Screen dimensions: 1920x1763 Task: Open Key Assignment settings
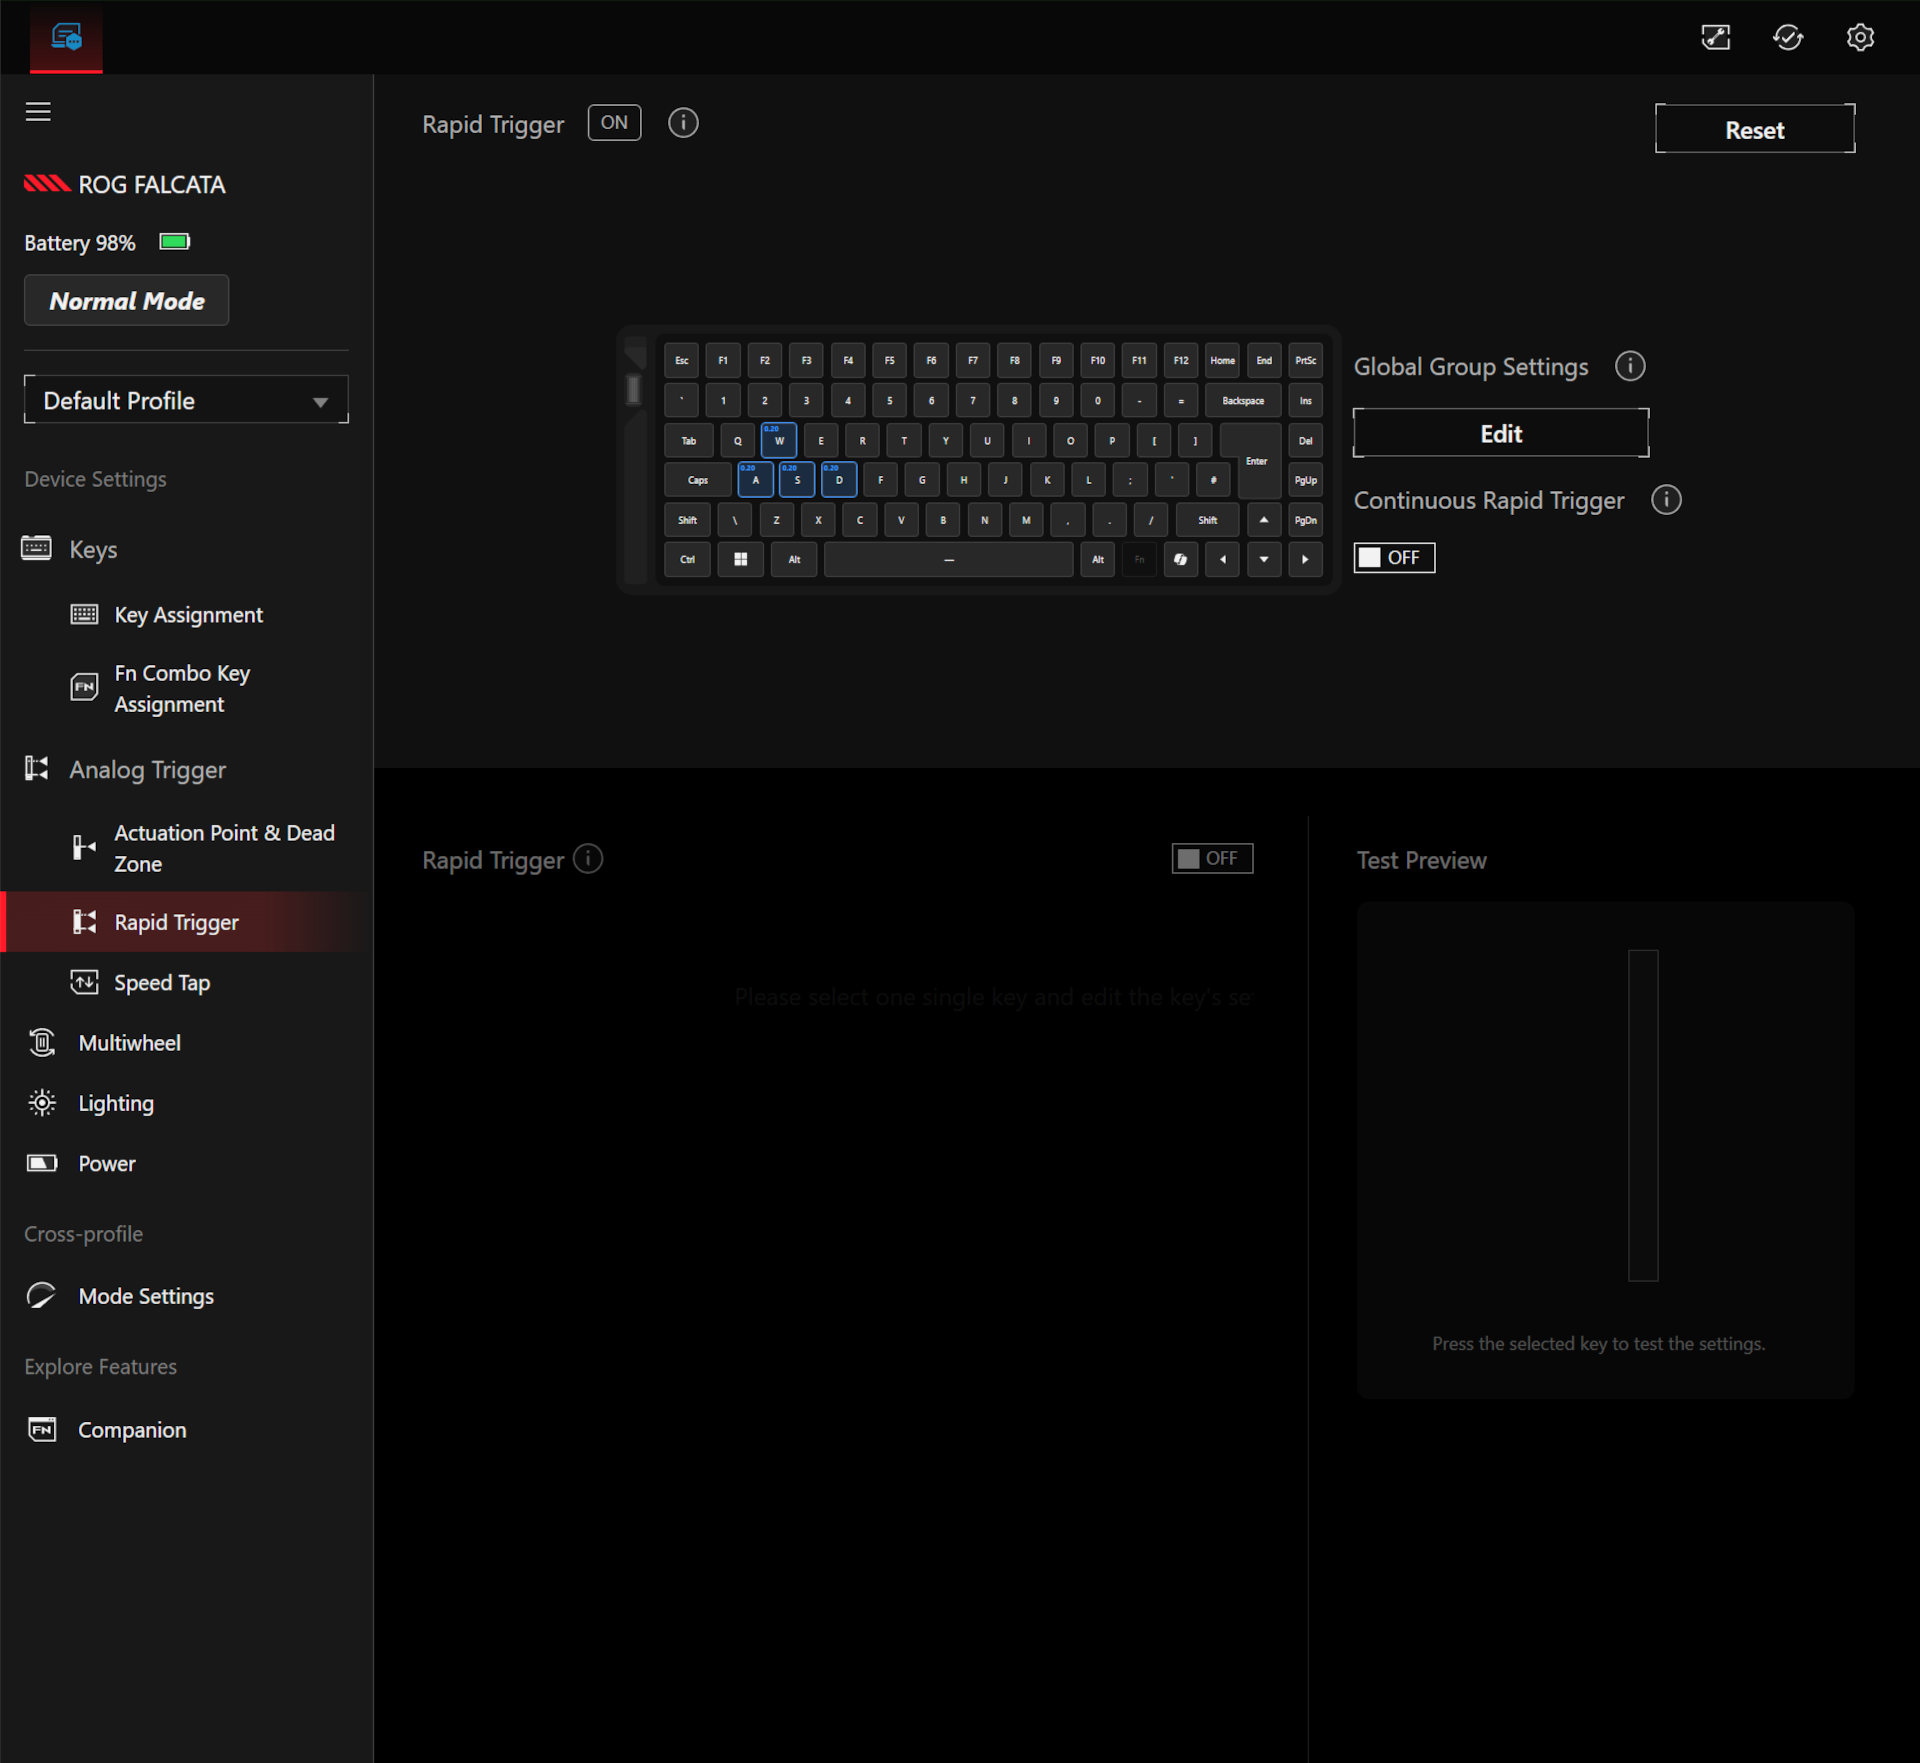(188, 614)
